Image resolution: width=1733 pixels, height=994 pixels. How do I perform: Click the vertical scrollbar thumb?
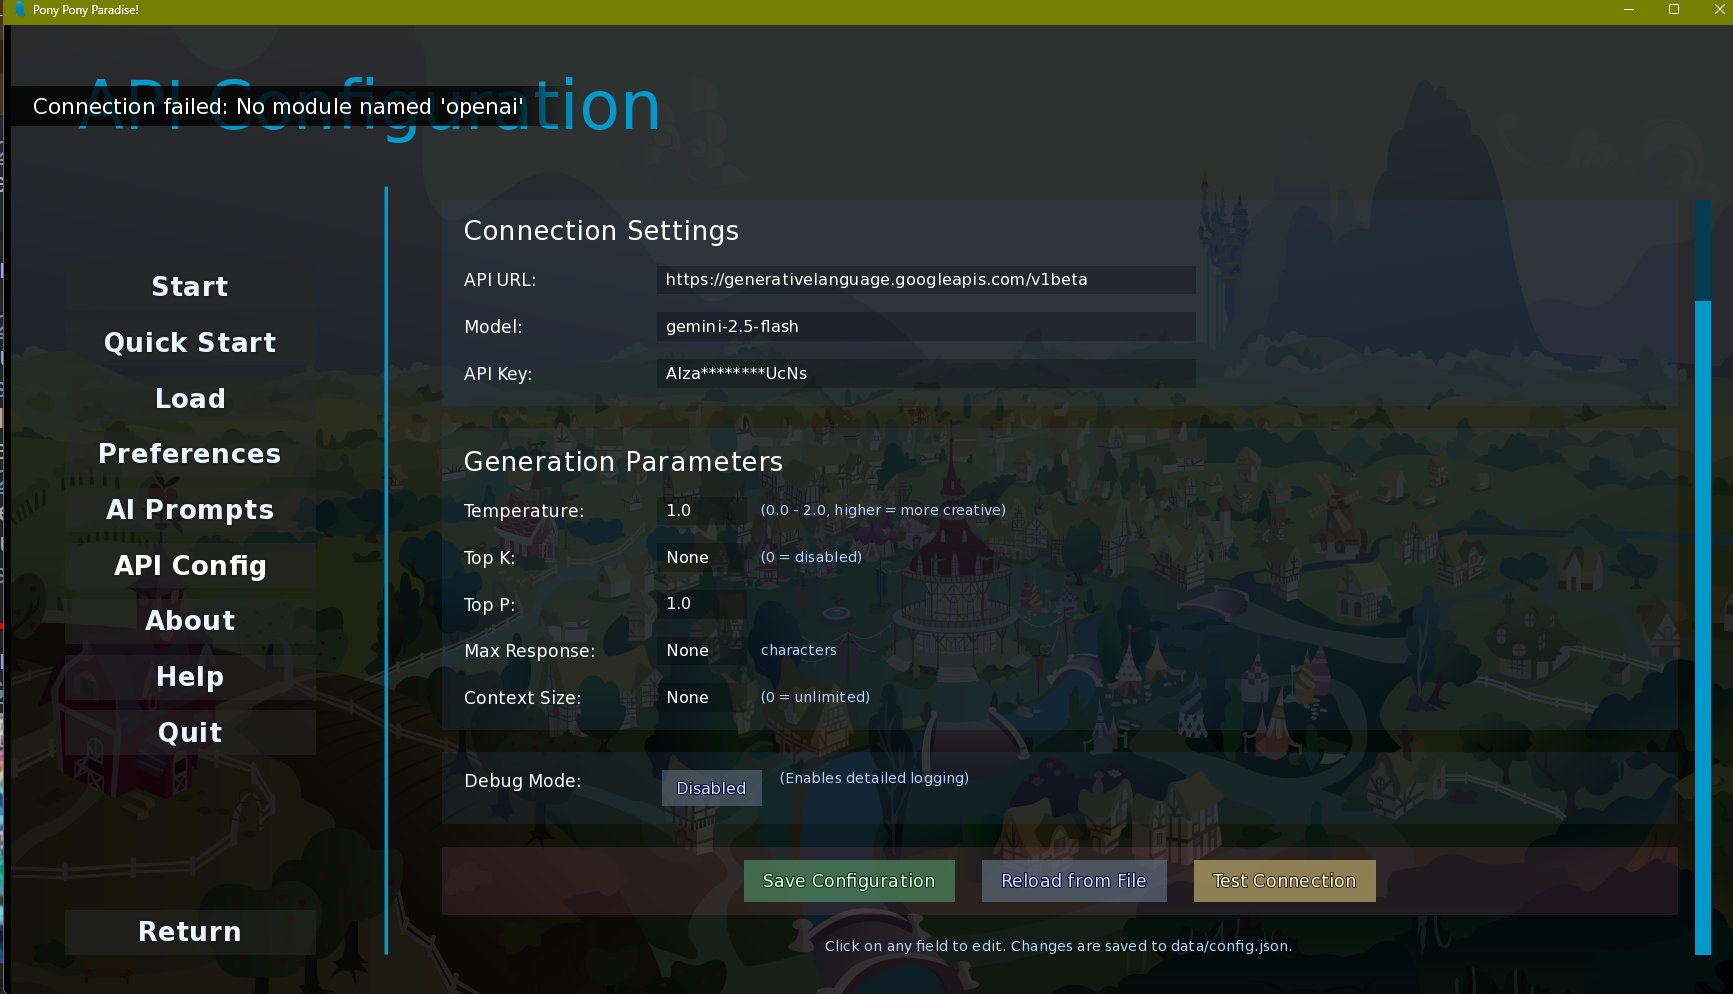tap(1703, 627)
